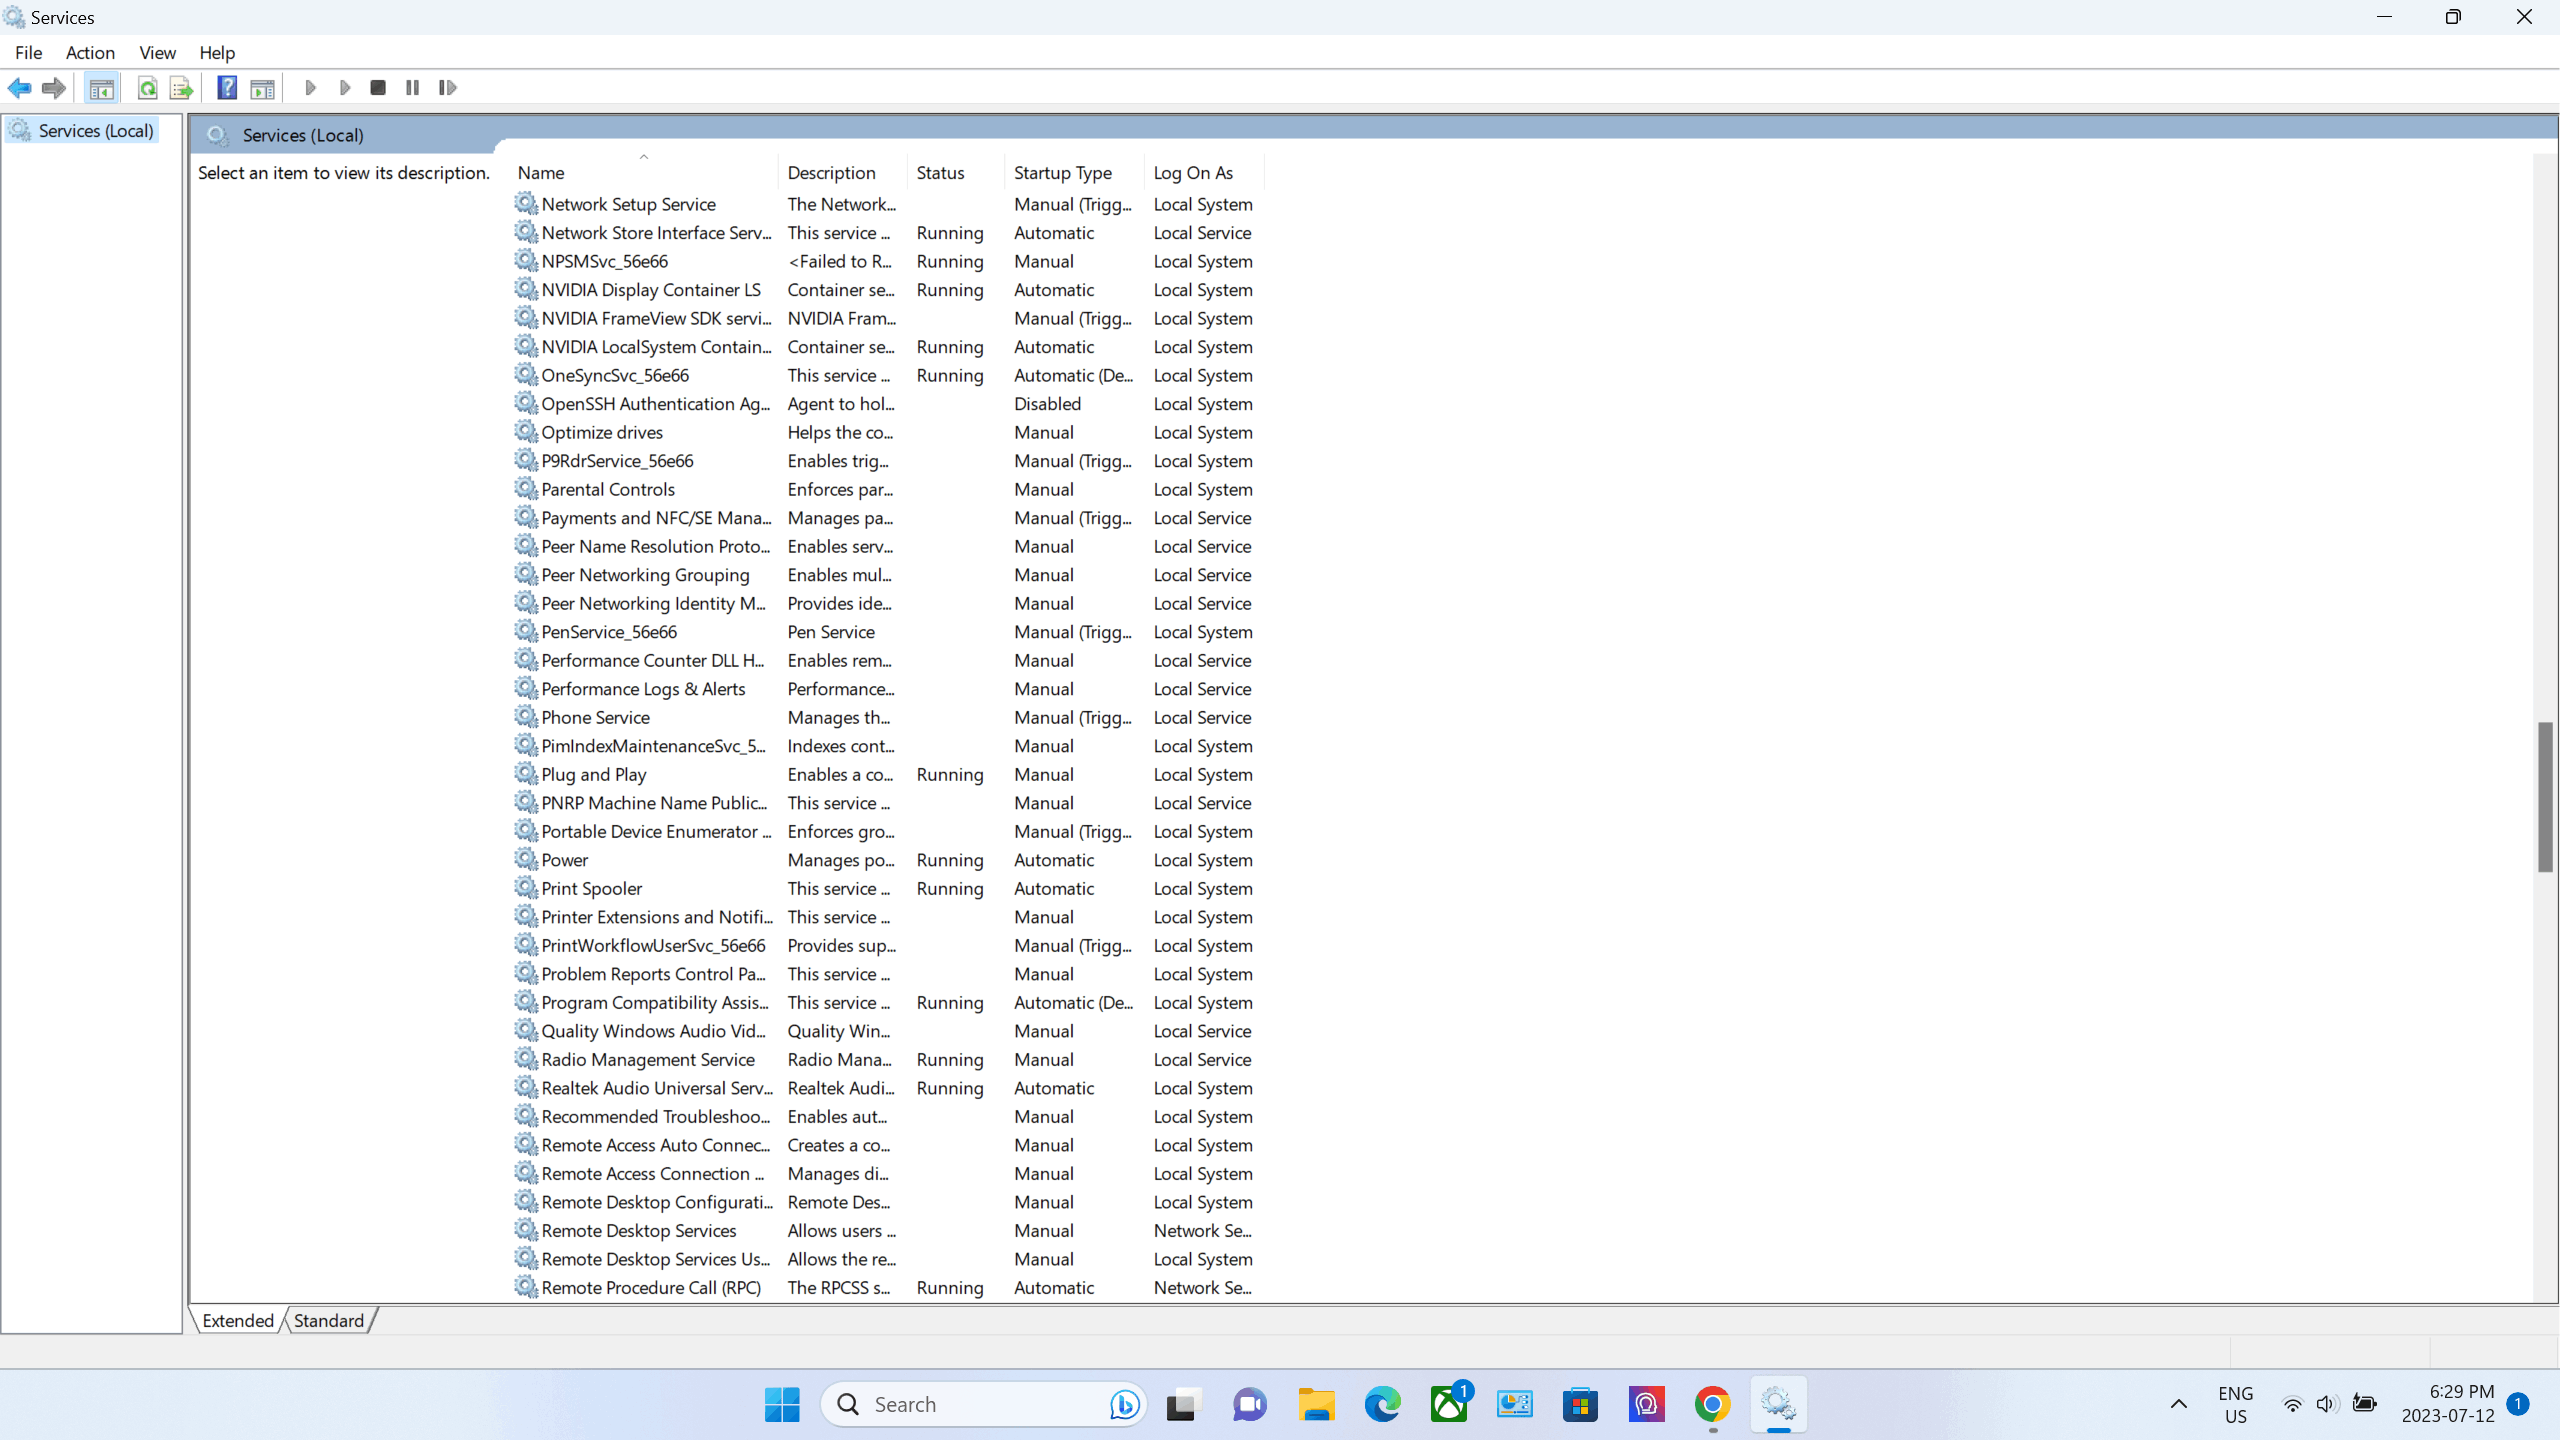
Task: Open the Help toolbar icon
Action: point(227,88)
